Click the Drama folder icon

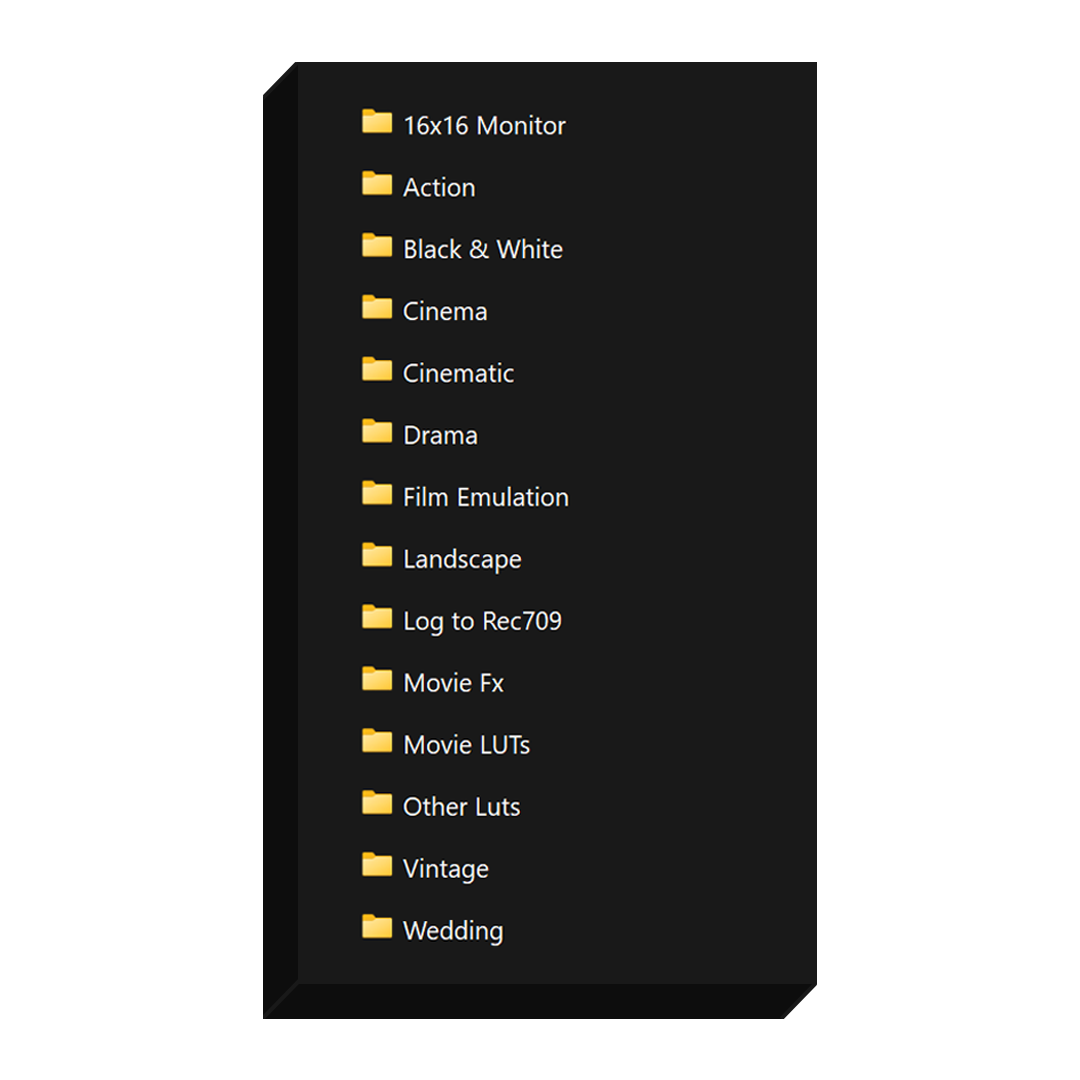377,431
